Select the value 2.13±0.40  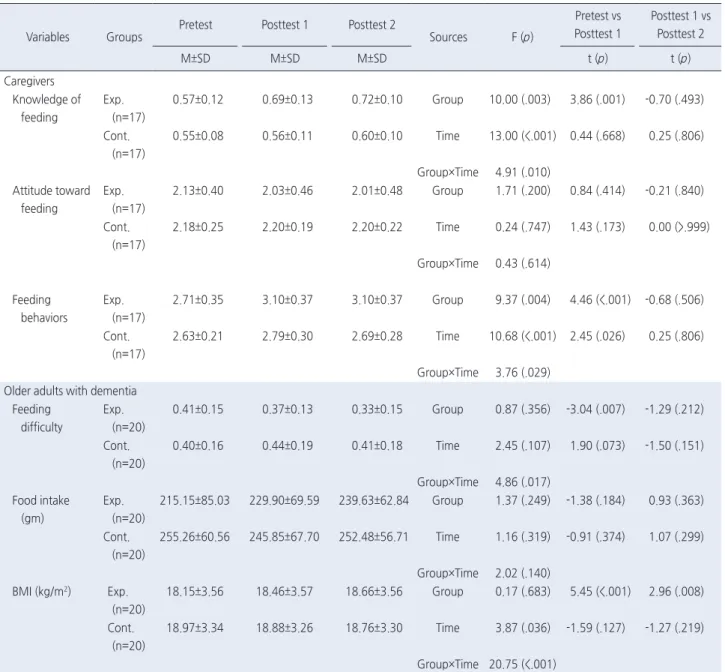[x=198, y=191]
